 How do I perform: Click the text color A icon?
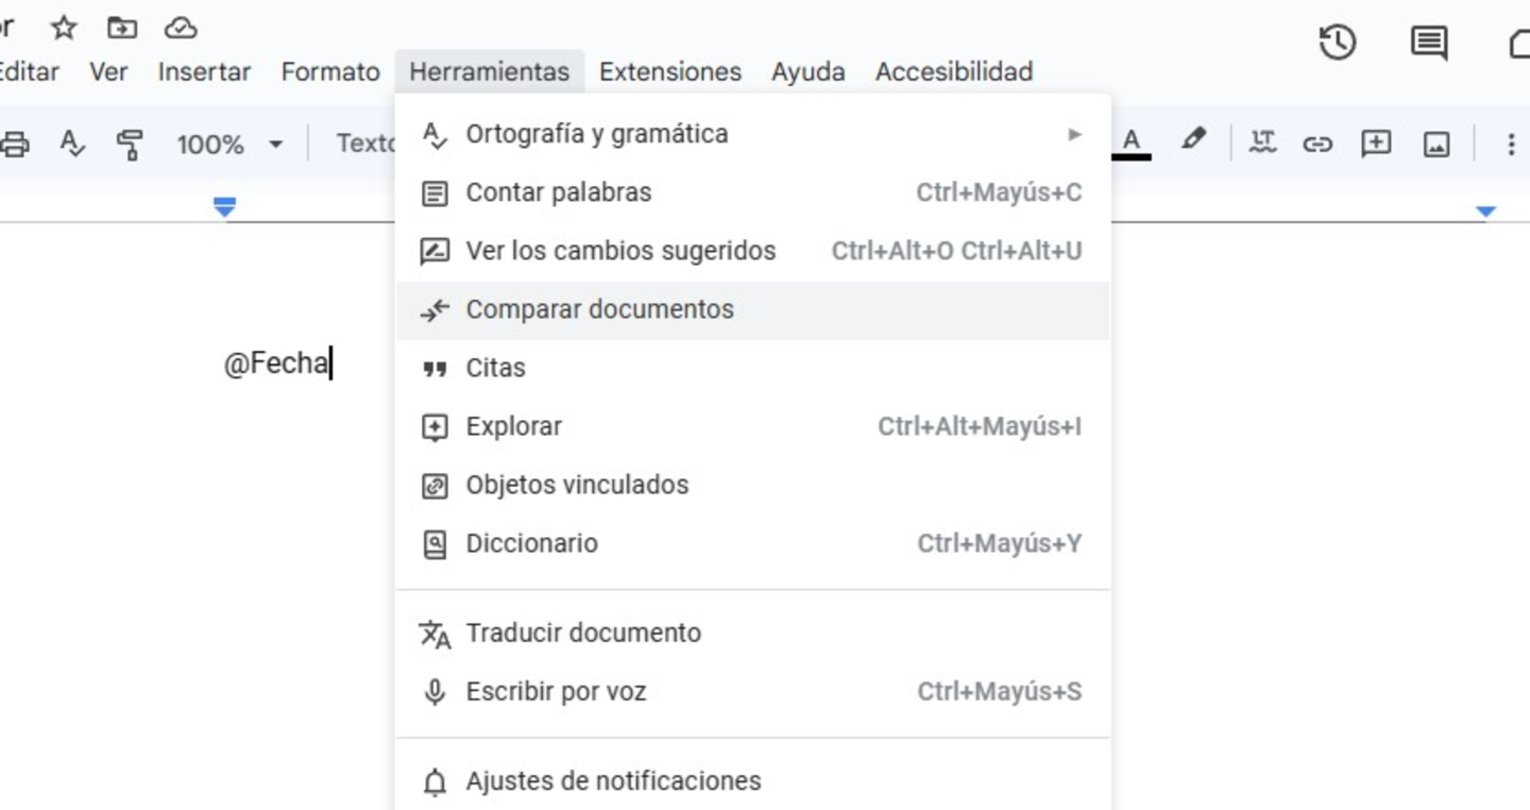[x=1132, y=143]
